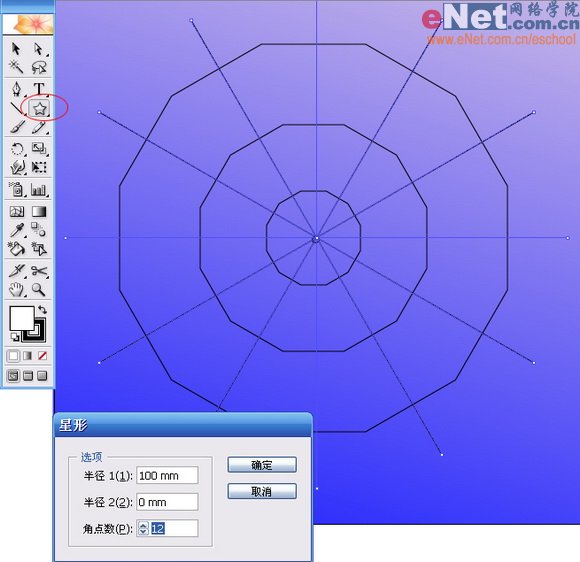Click the 角点数 stepper arrows
Image resolution: width=580 pixels, height=562 pixels.
[143, 528]
